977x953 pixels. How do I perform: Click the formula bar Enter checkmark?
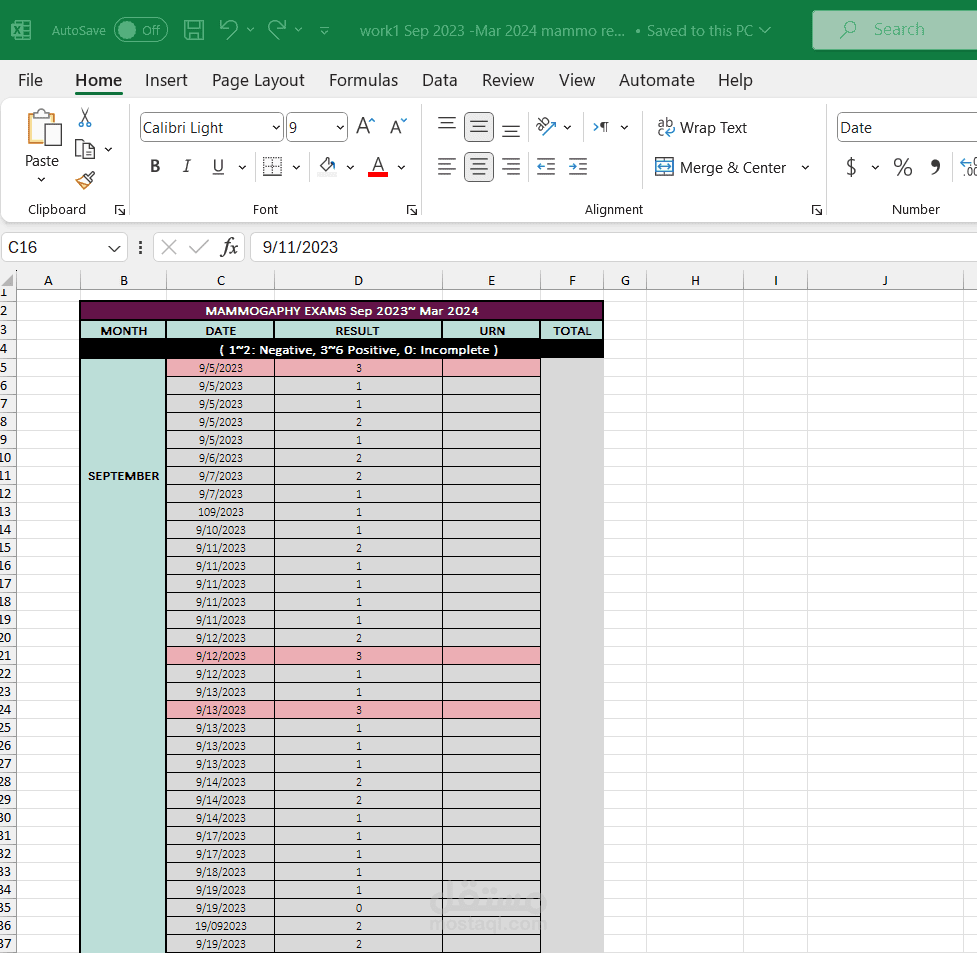(199, 247)
